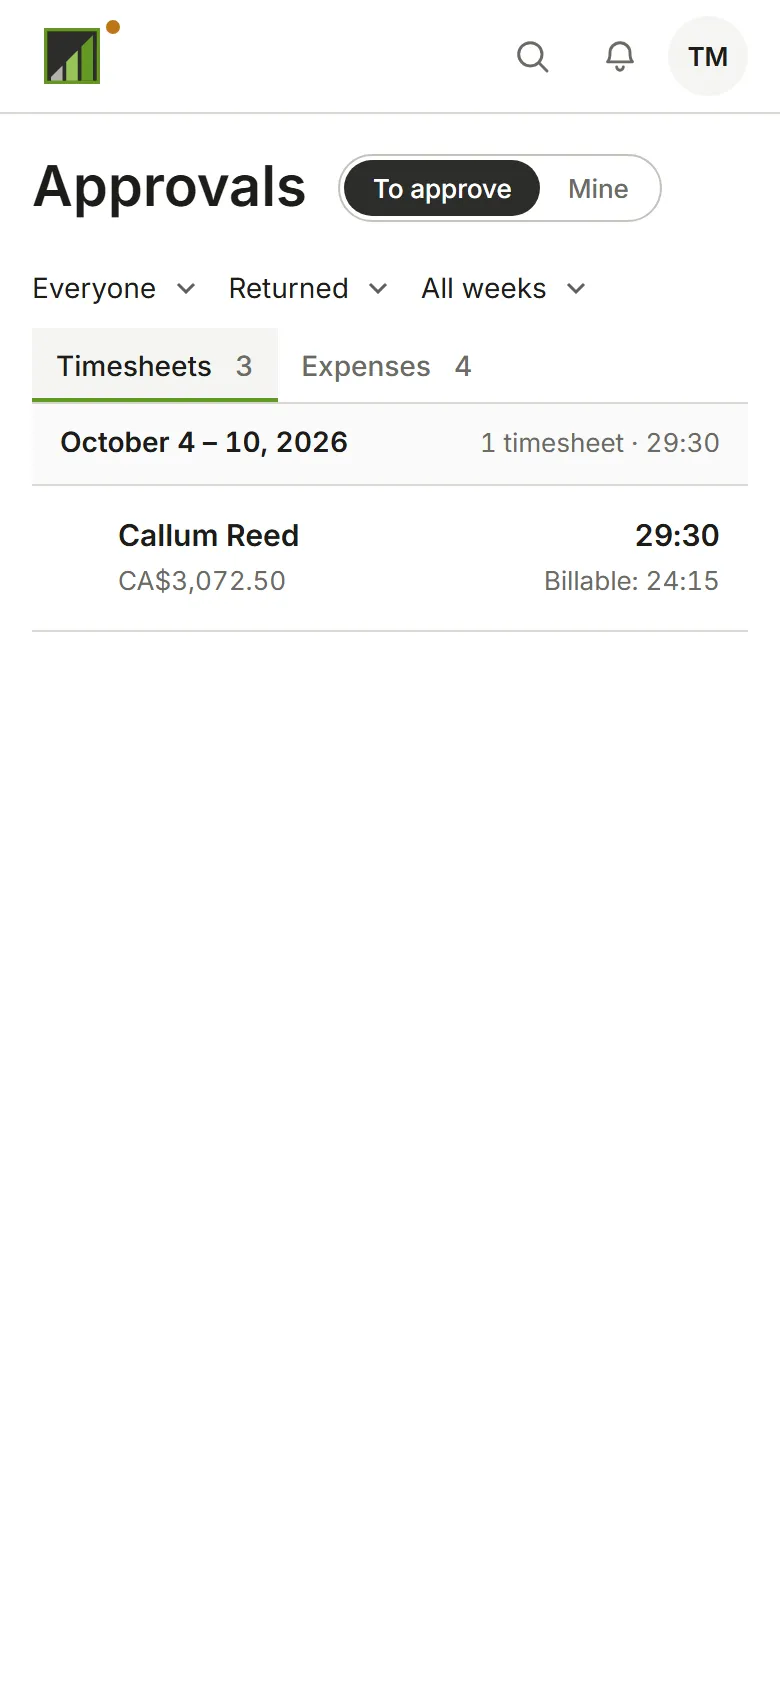Screen dimensions: 780x1688
Task: Click the chevron next to Everyone
Action: (x=186, y=289)
